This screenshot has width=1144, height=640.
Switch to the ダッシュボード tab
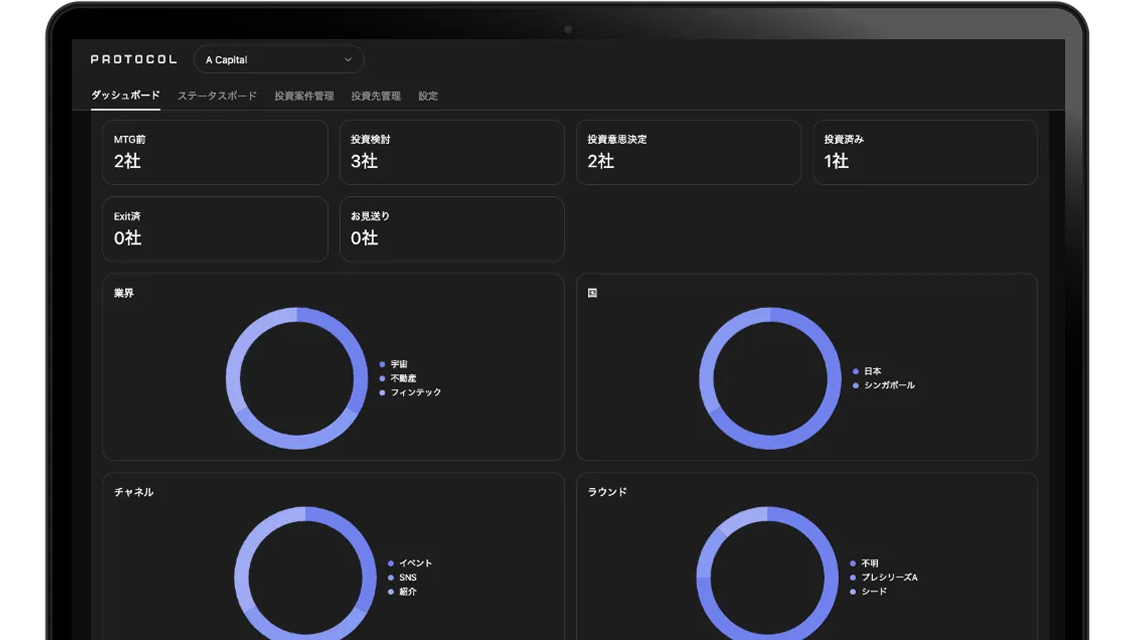pyautogui.click(x=125, y=96)
